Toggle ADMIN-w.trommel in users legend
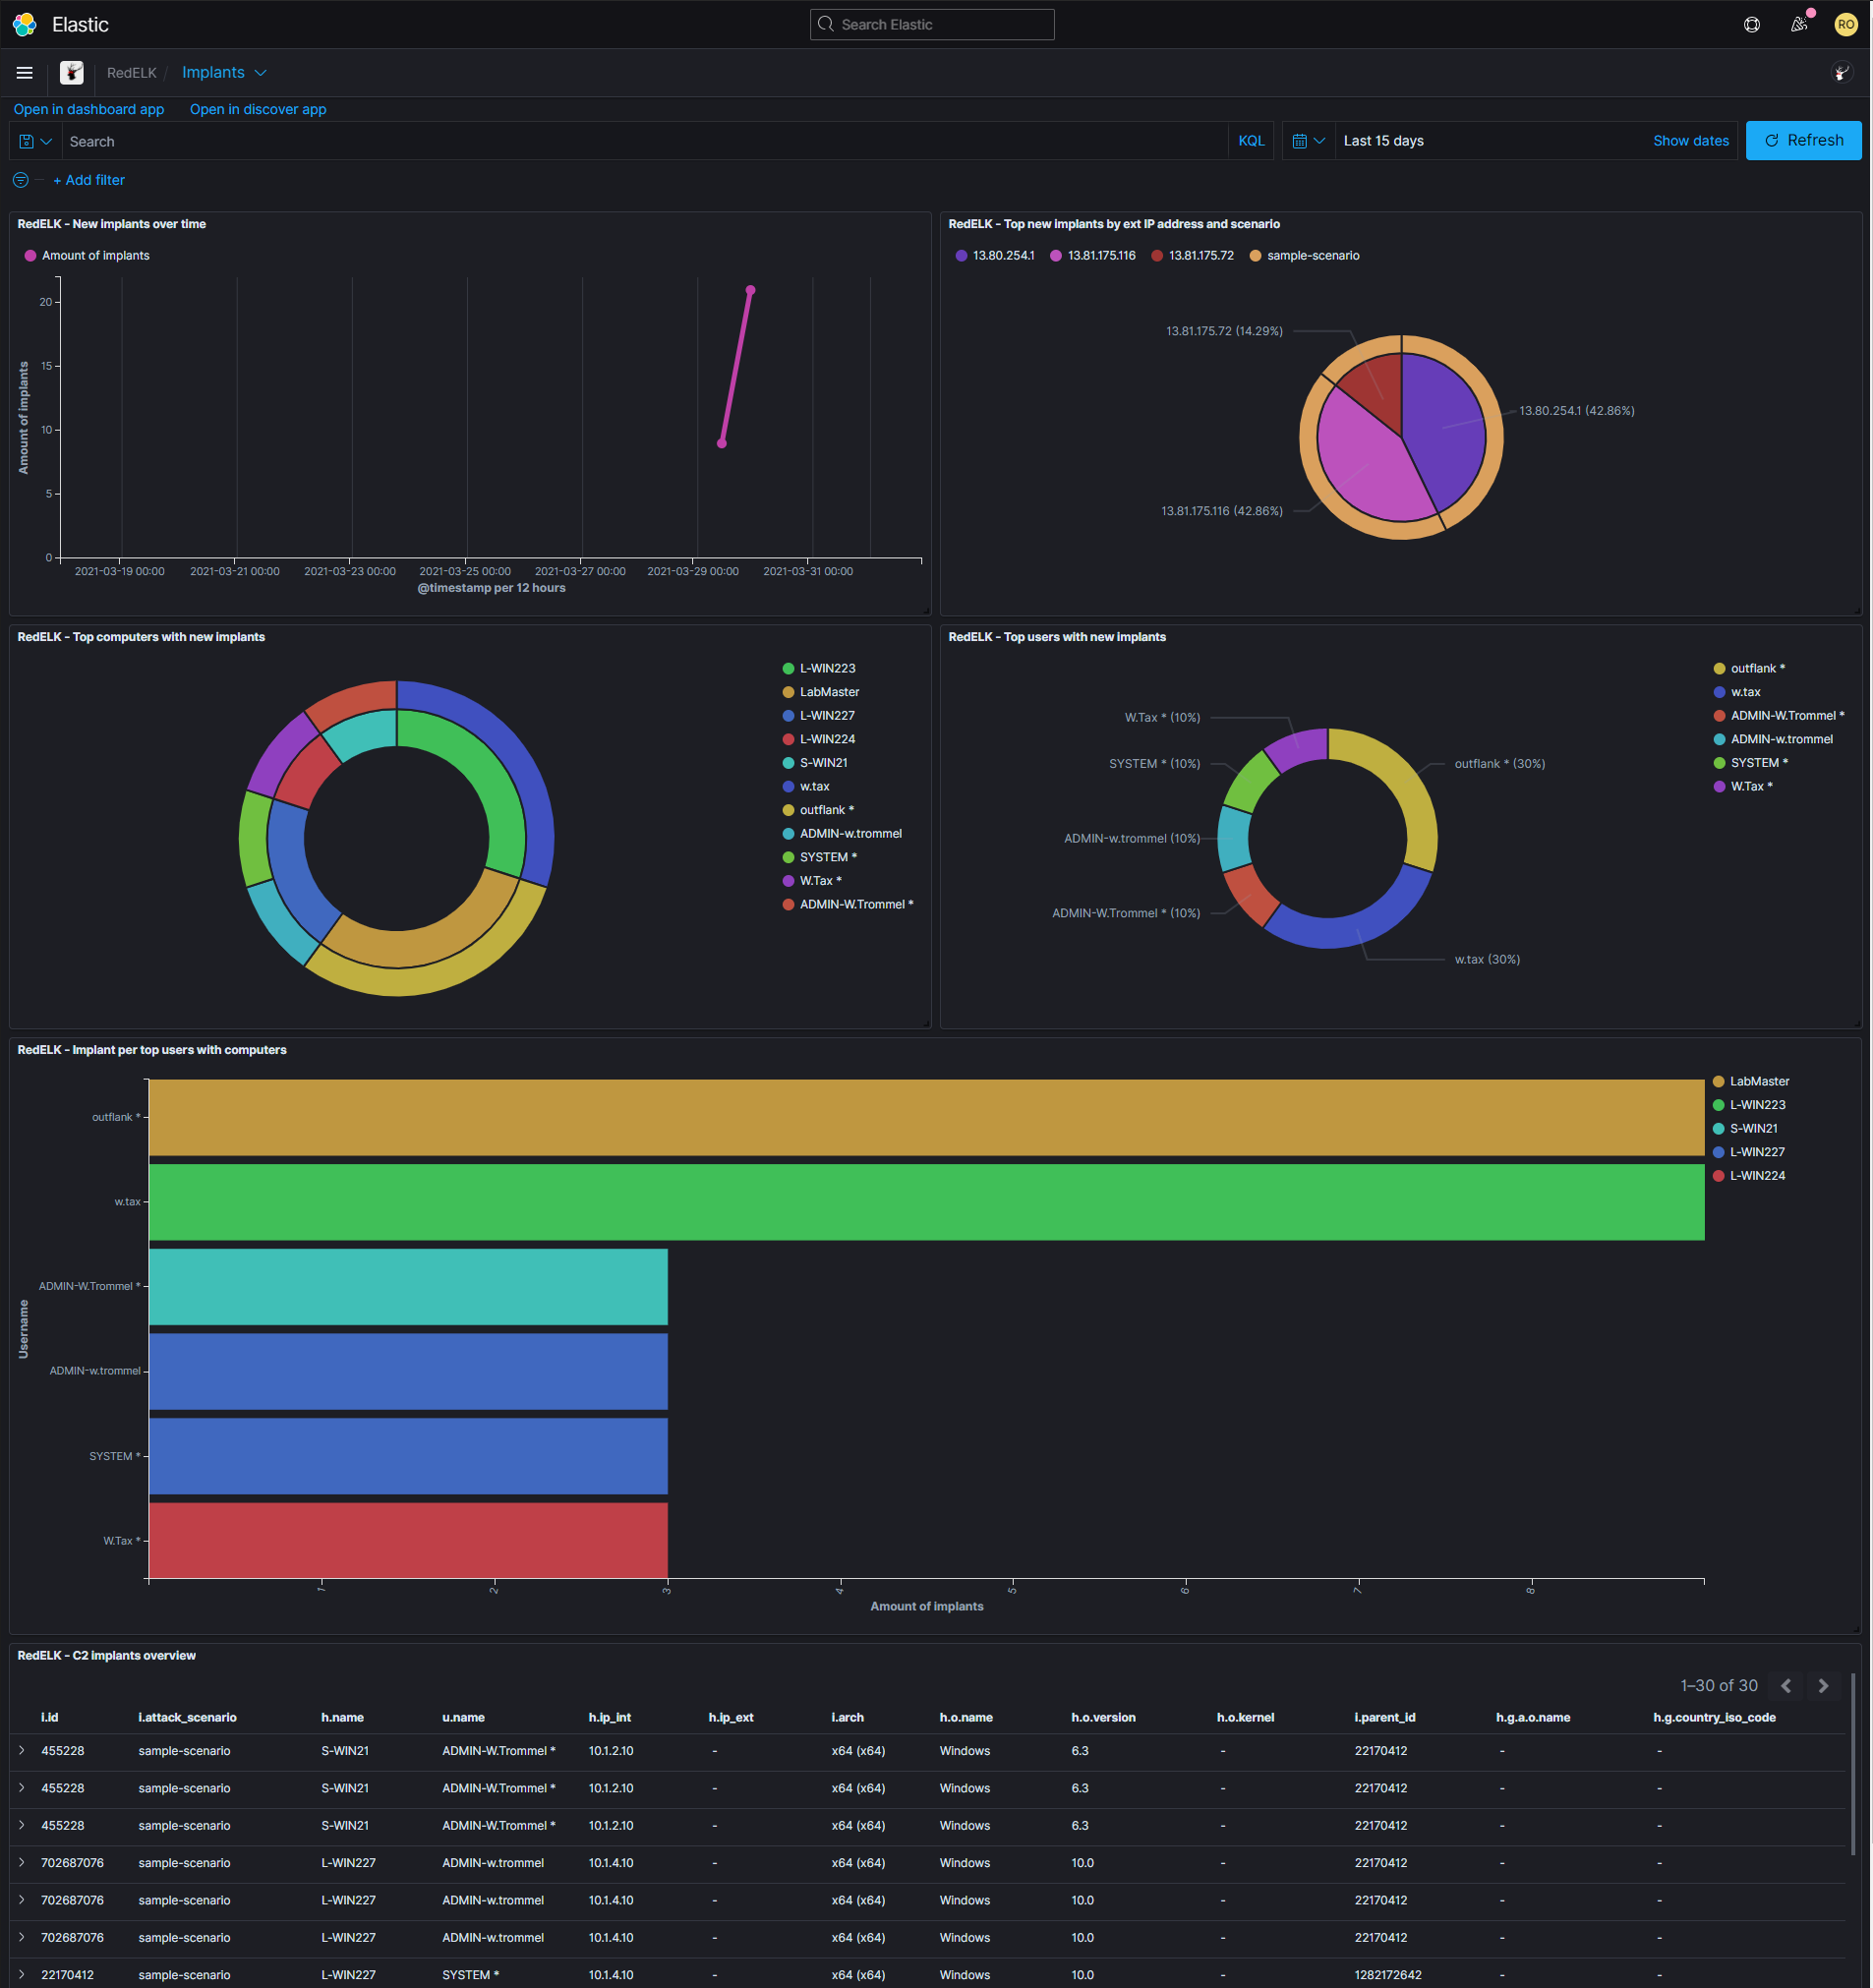 (1774, 739)
